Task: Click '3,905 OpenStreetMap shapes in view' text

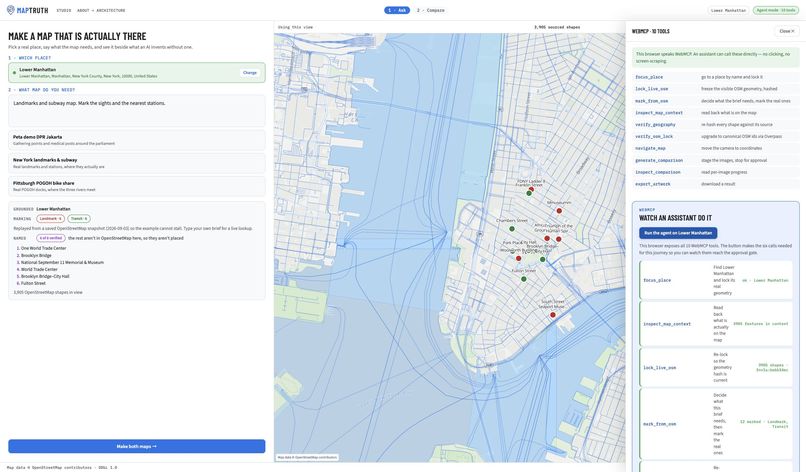Action: (48, 292)
